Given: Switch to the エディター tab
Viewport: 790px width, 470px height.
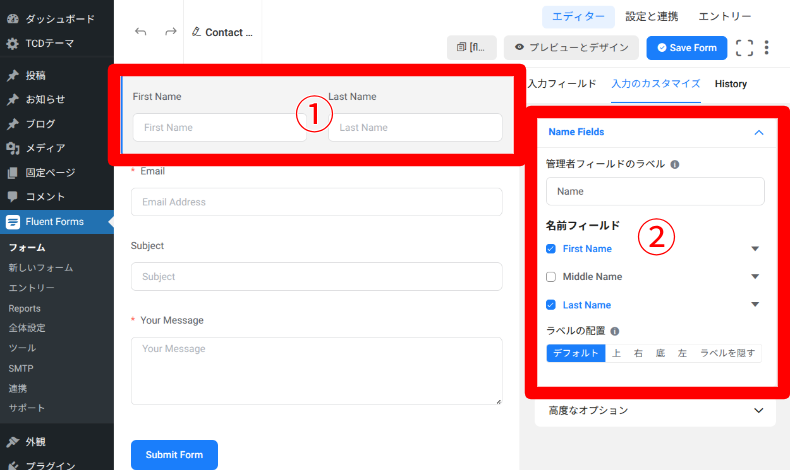Looking at the screenshot, I should point(578,17).
